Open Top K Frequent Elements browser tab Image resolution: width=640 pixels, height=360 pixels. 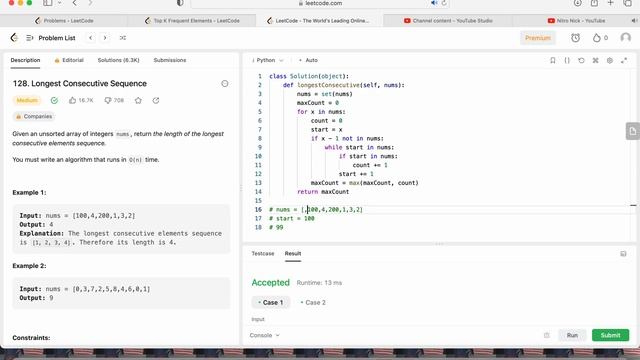[x=192, y=20]
